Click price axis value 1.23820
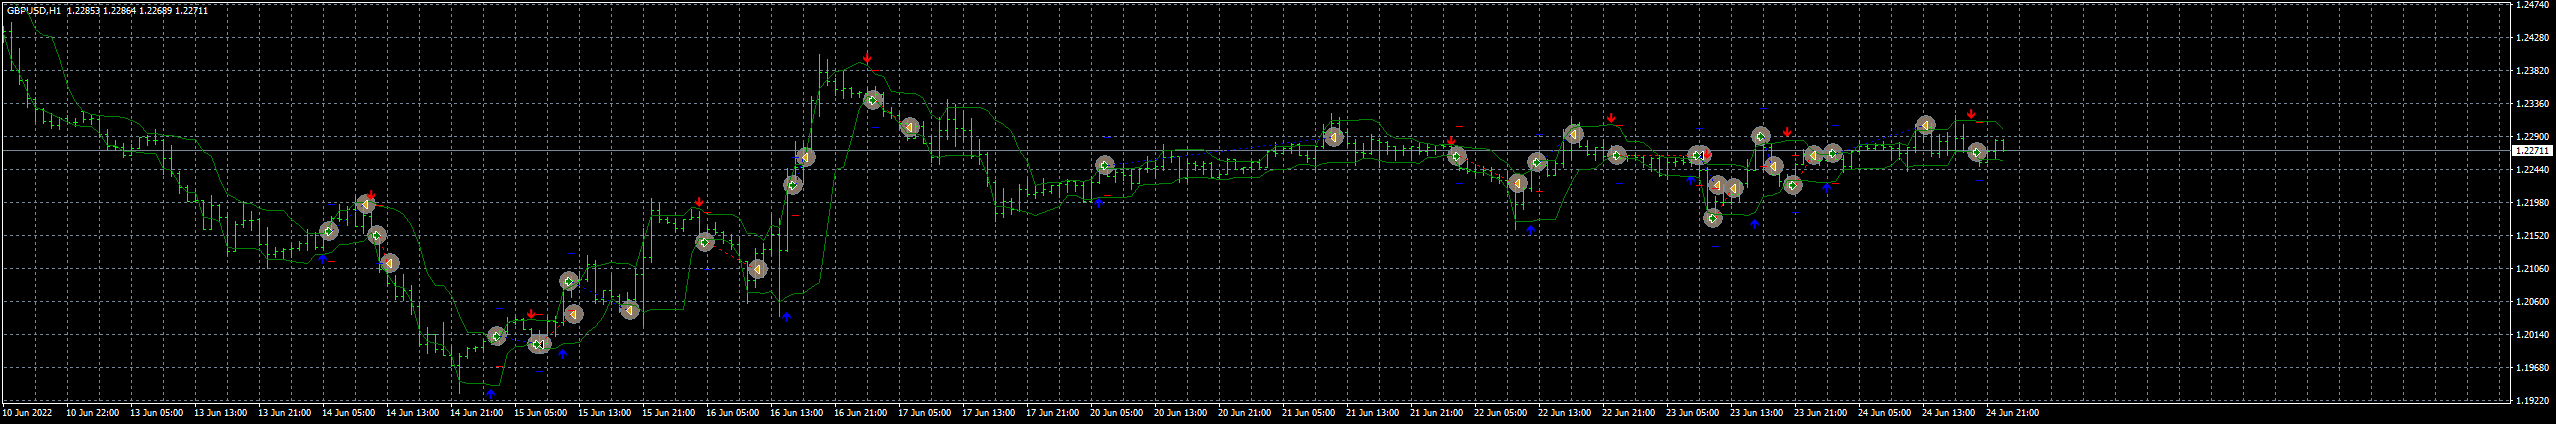Viewport: 2556px width, 424px height. click(x=2530, y=71)
